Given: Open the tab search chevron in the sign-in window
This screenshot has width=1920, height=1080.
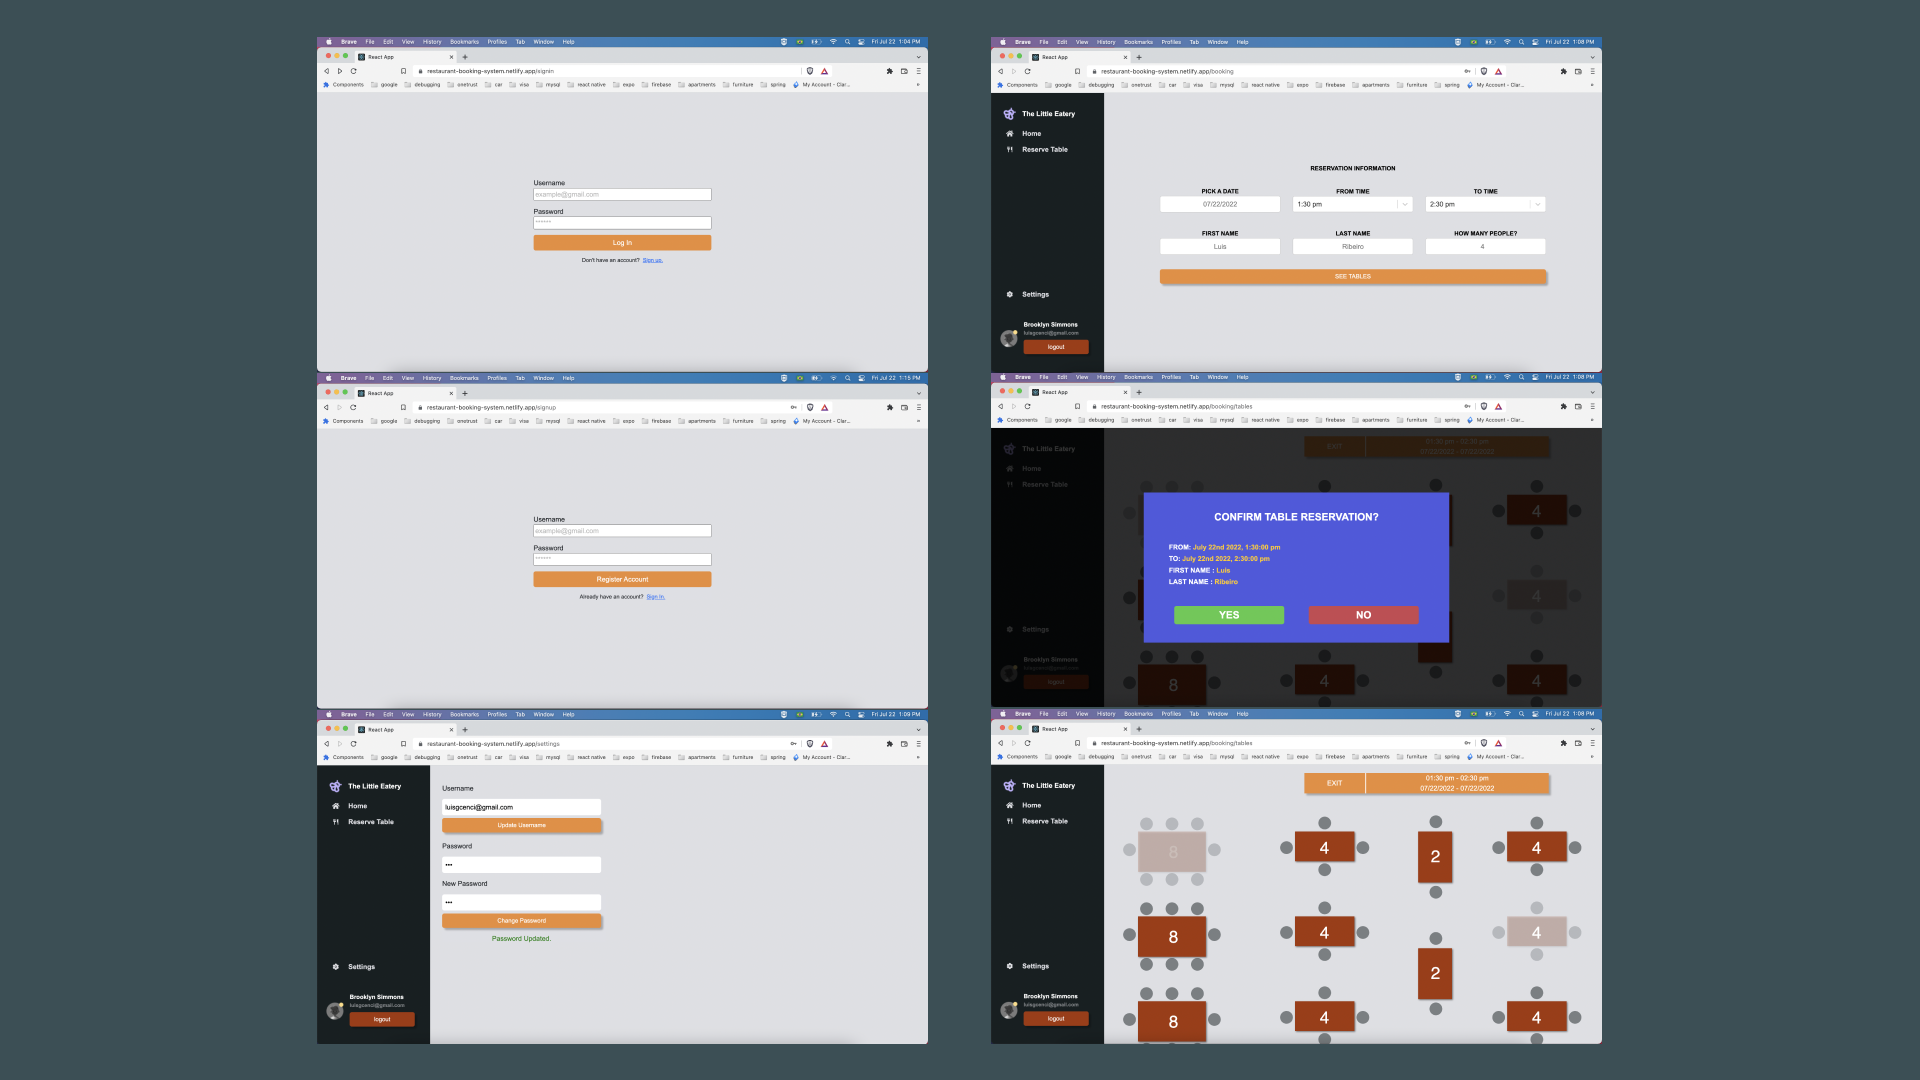Looking at the screenshot, I should pos(918,57).
